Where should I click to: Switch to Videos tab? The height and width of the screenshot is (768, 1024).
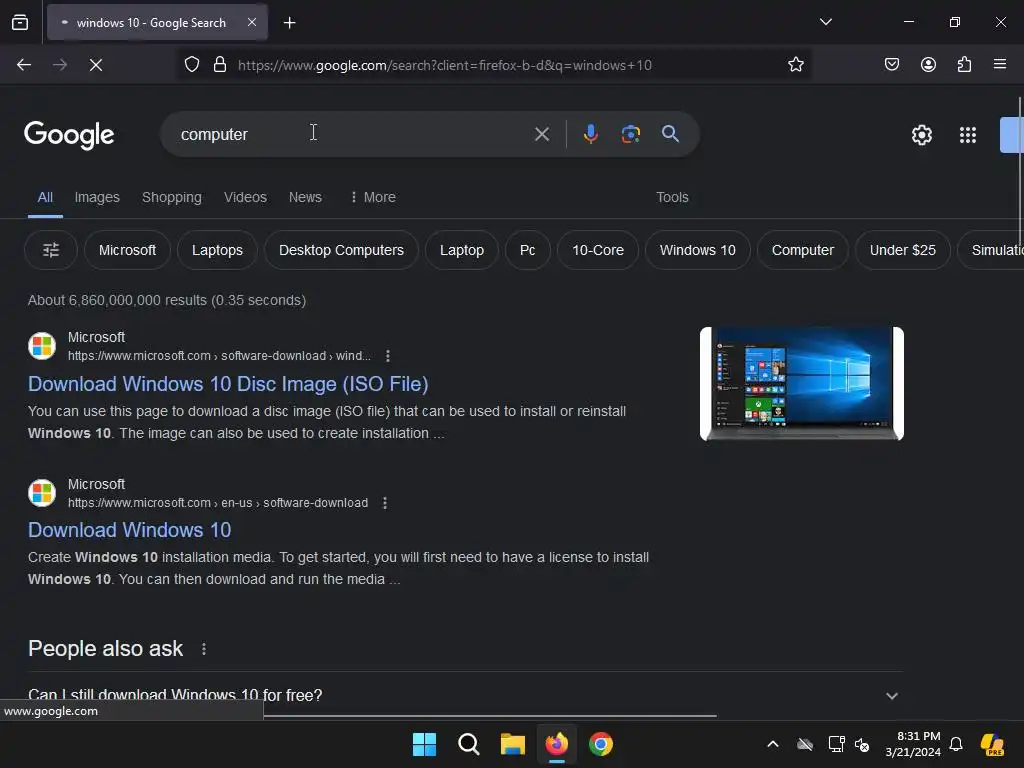click(x=246, y=197)
